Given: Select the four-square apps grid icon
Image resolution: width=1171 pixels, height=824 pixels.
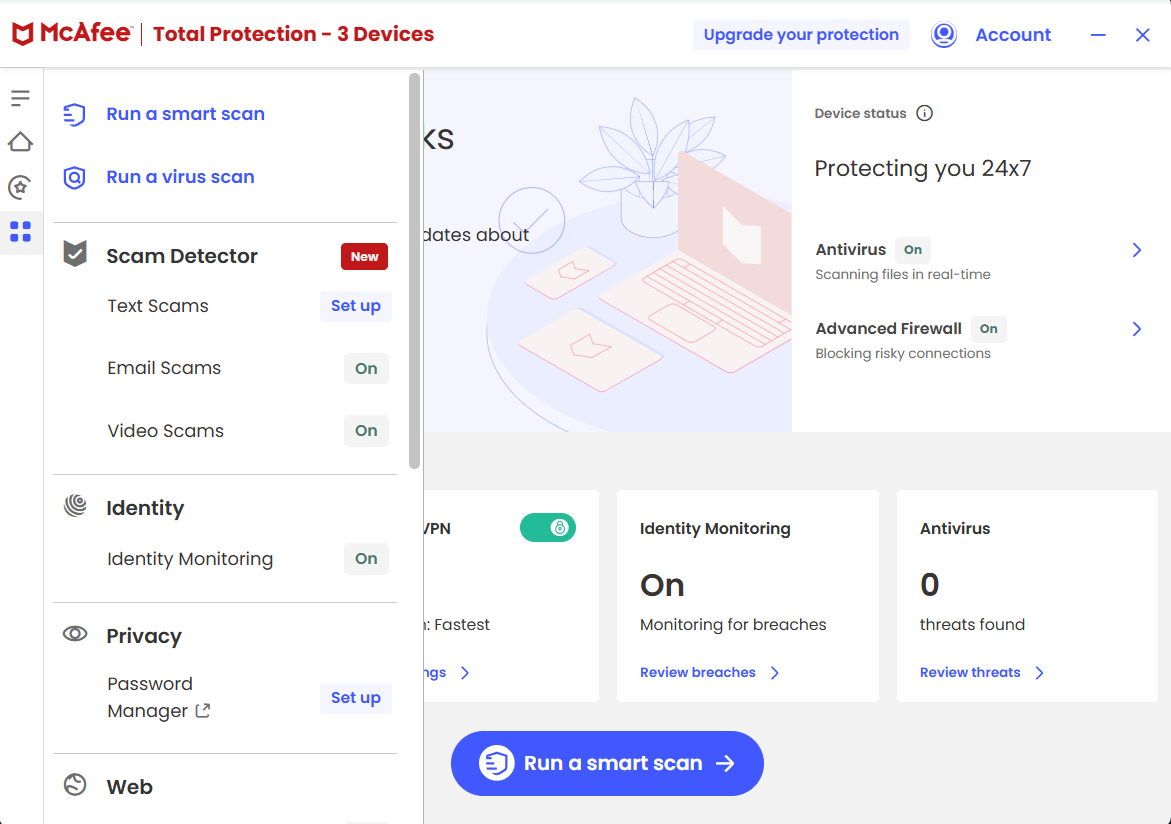Looking at the screenshot, I should (20, 232).
